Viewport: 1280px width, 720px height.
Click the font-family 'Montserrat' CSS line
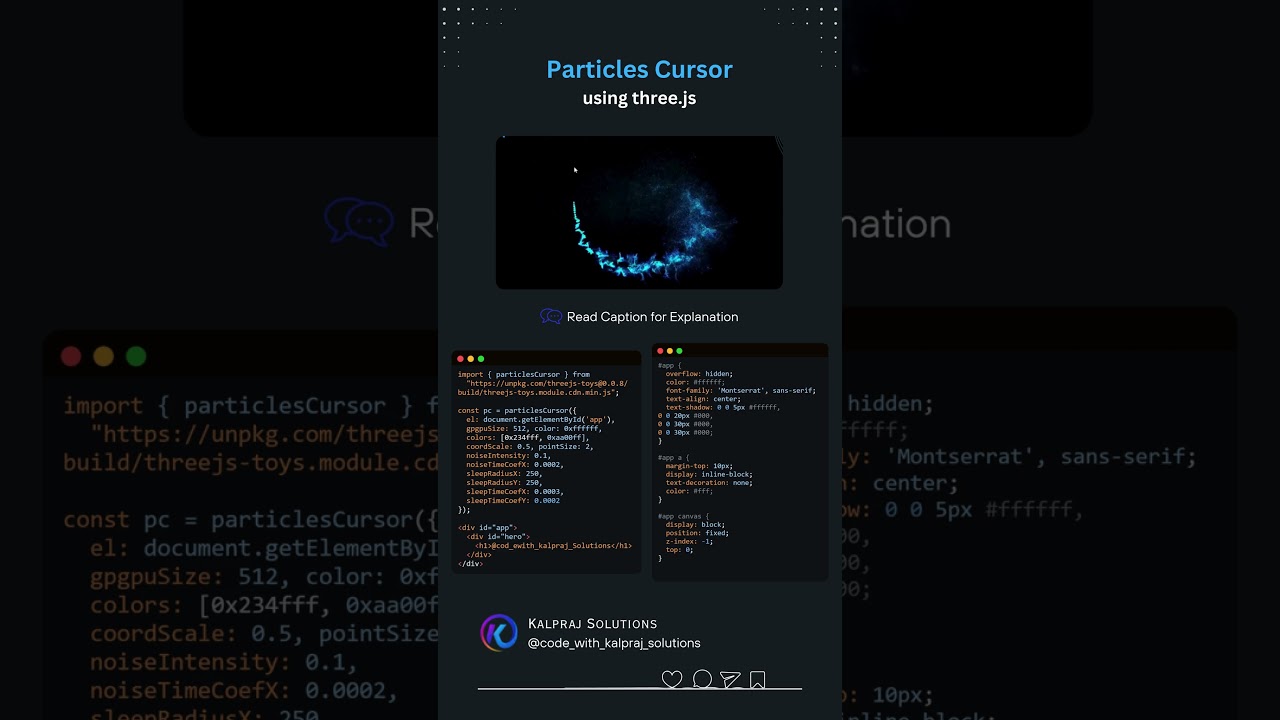click(x=741, y=390)
